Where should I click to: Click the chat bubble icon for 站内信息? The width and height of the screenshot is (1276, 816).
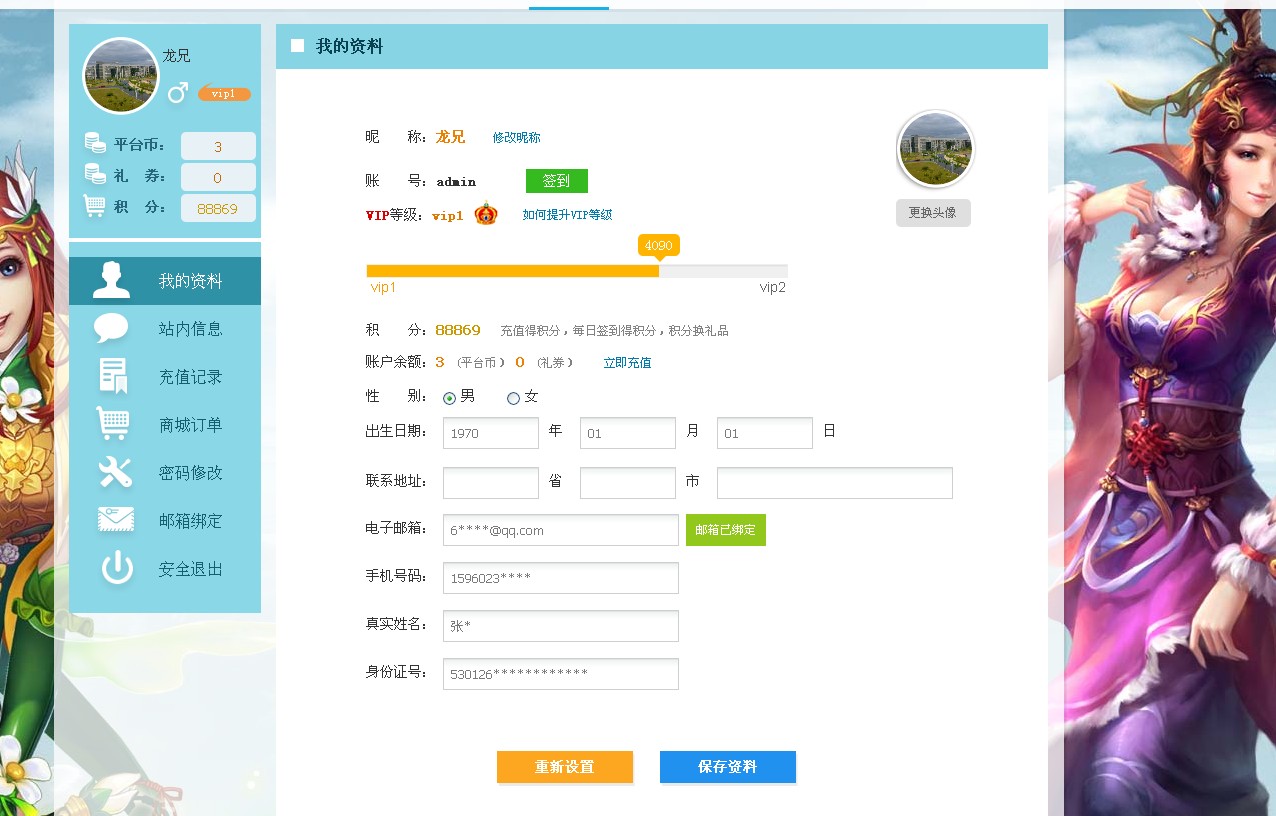coord(111,328)
